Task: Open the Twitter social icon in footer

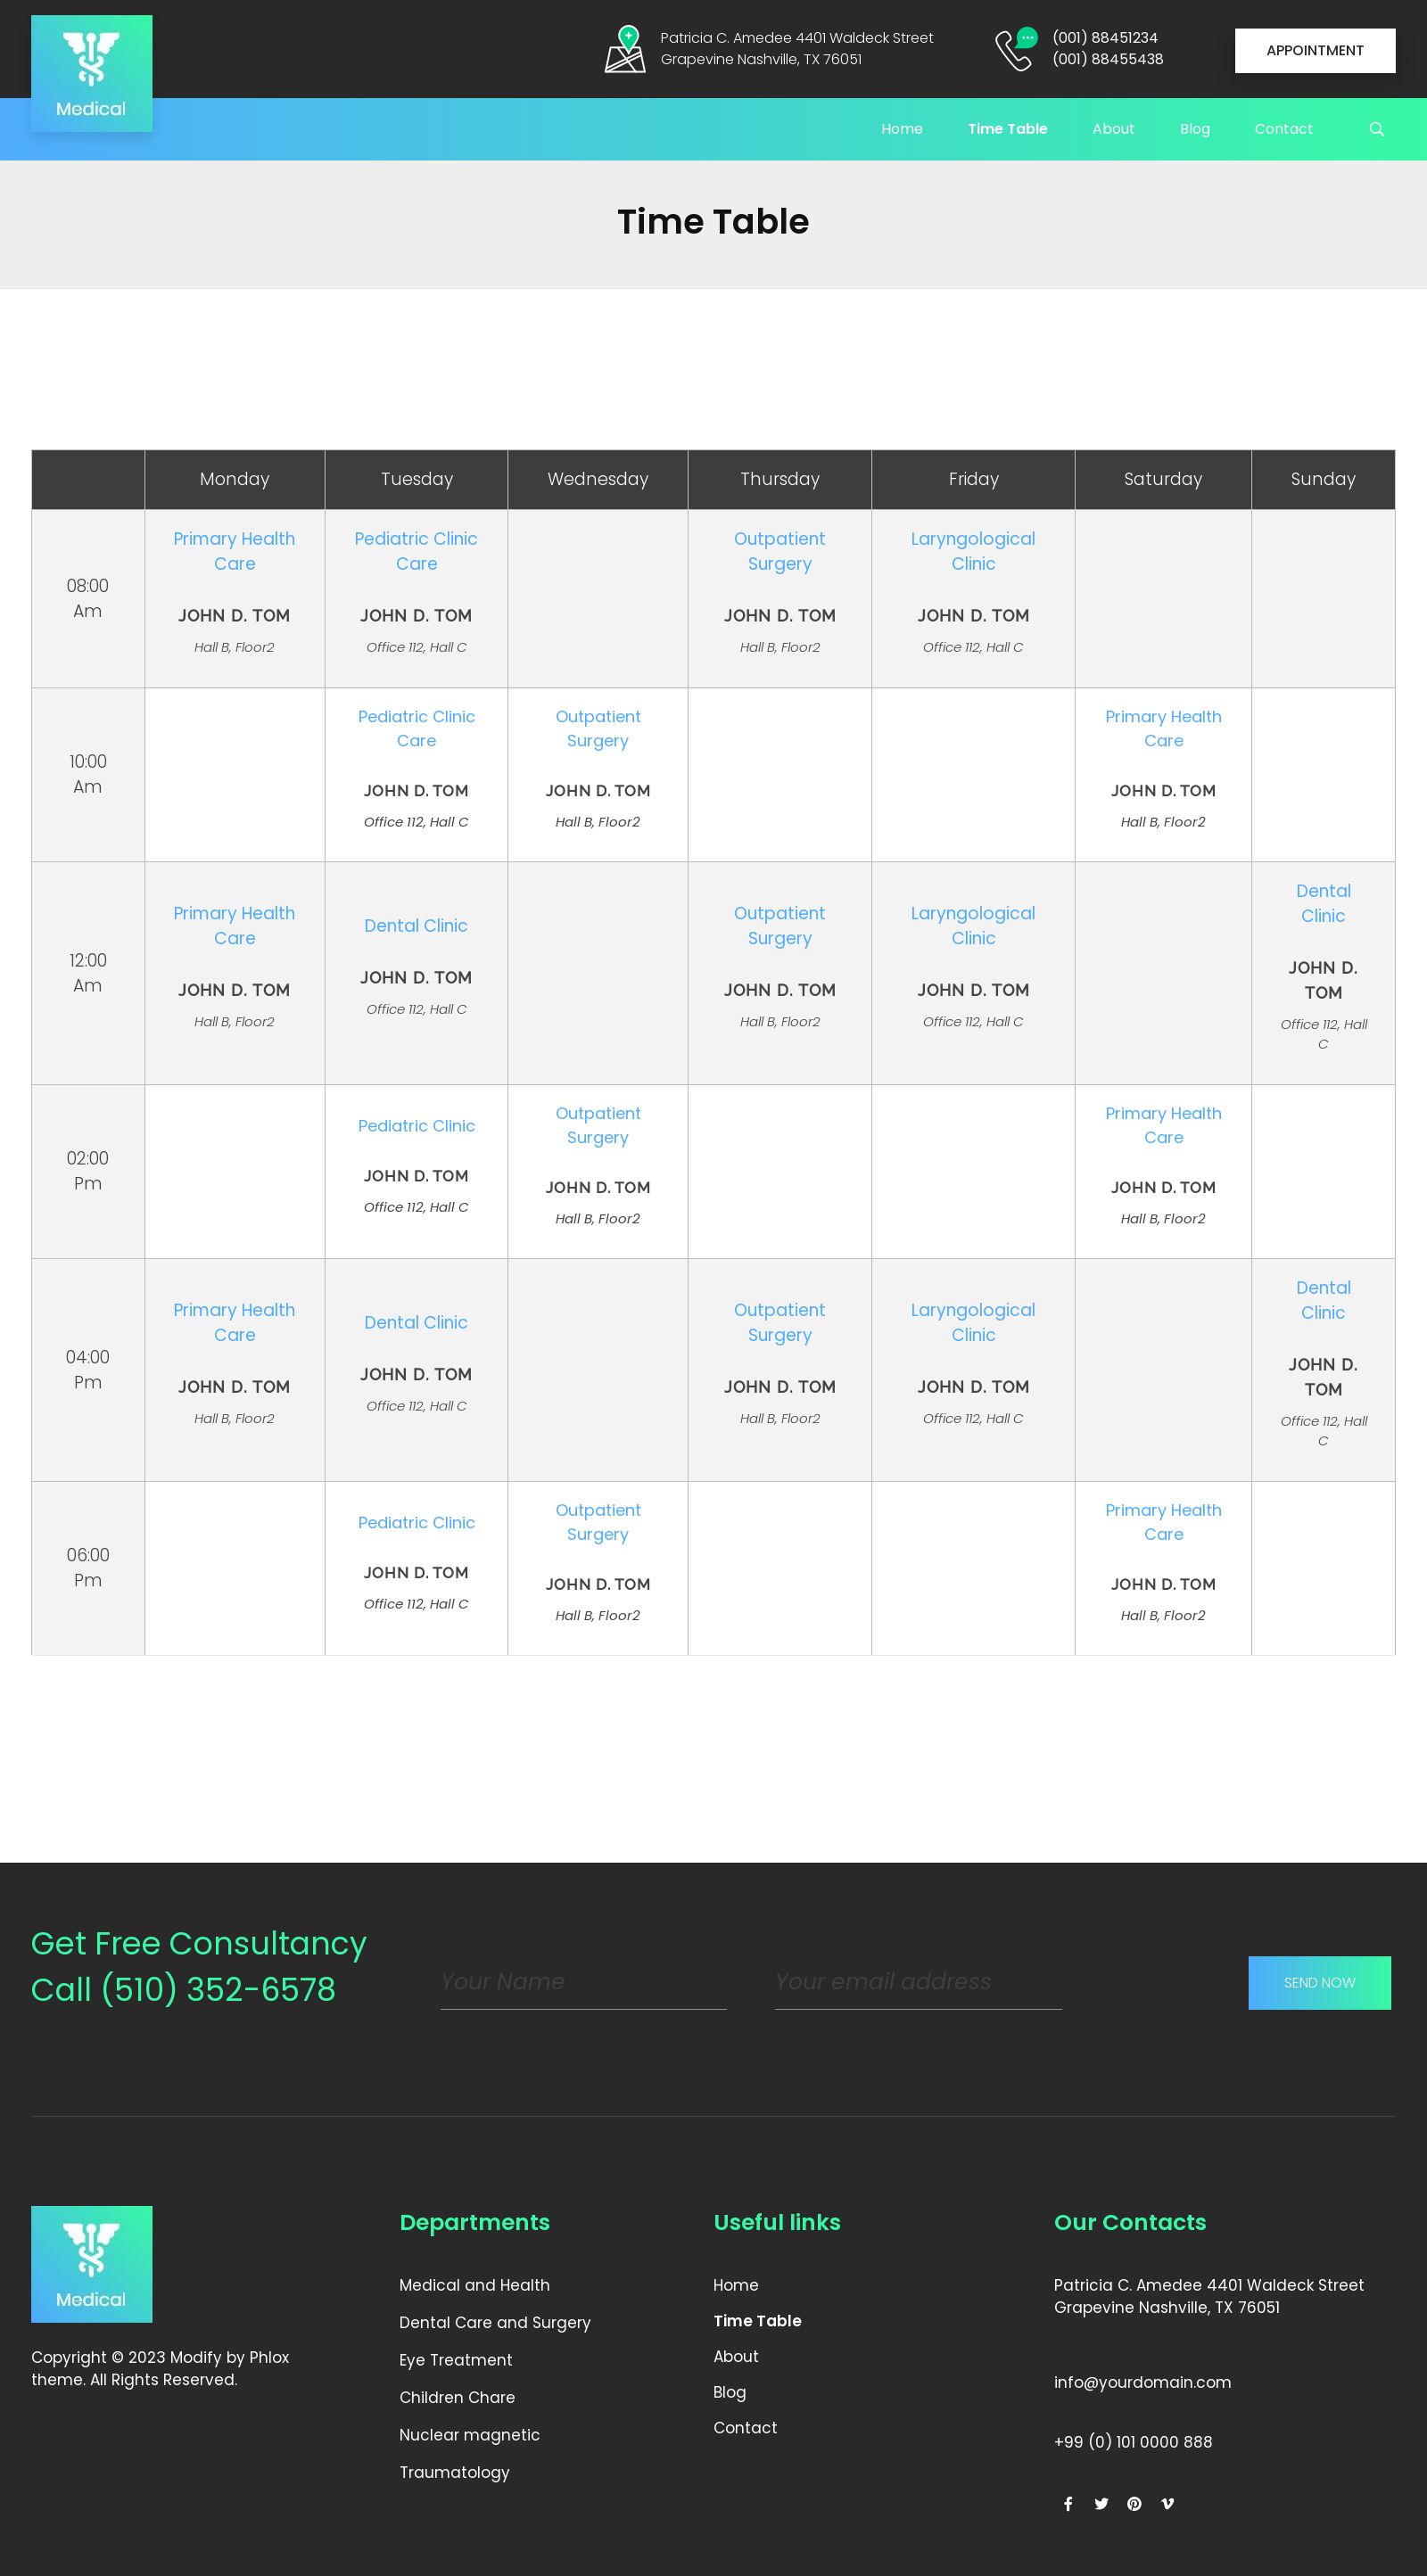Action: [x=1101, y=2504]
